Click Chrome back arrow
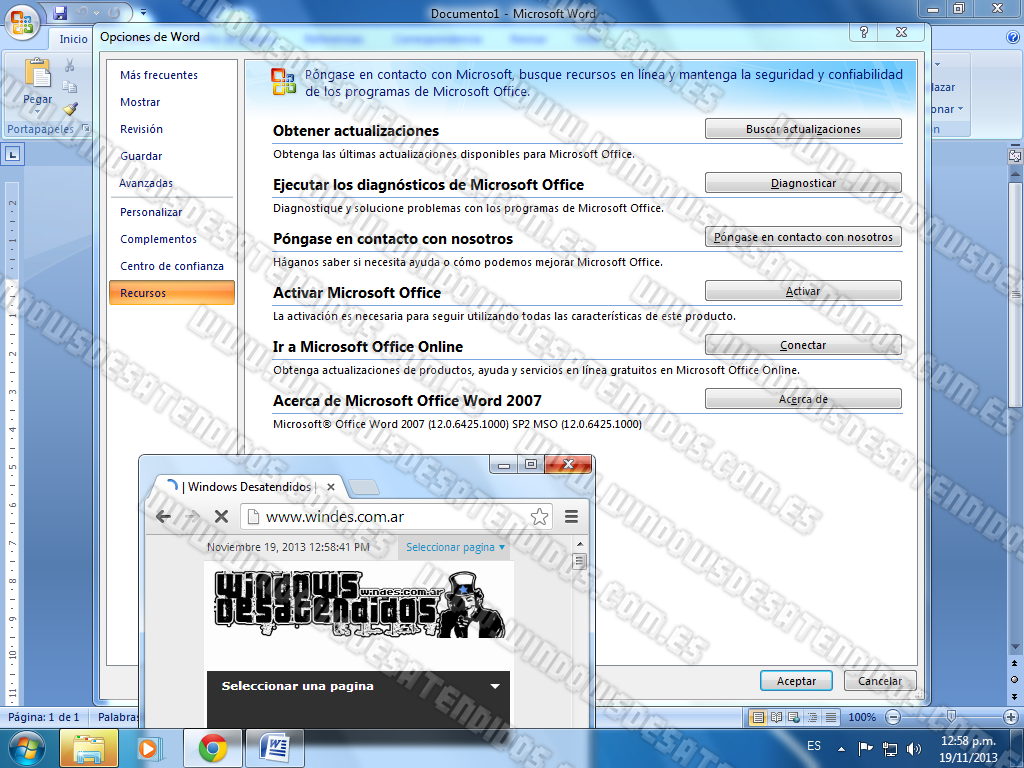 point(163,517)
